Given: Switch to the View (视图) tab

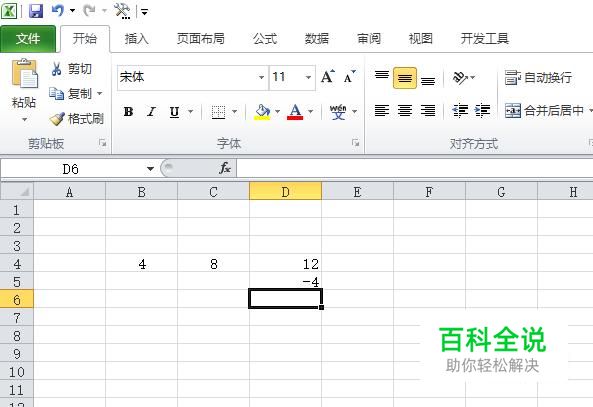Looking at the screenshot, I should click(x=421, y=39).
